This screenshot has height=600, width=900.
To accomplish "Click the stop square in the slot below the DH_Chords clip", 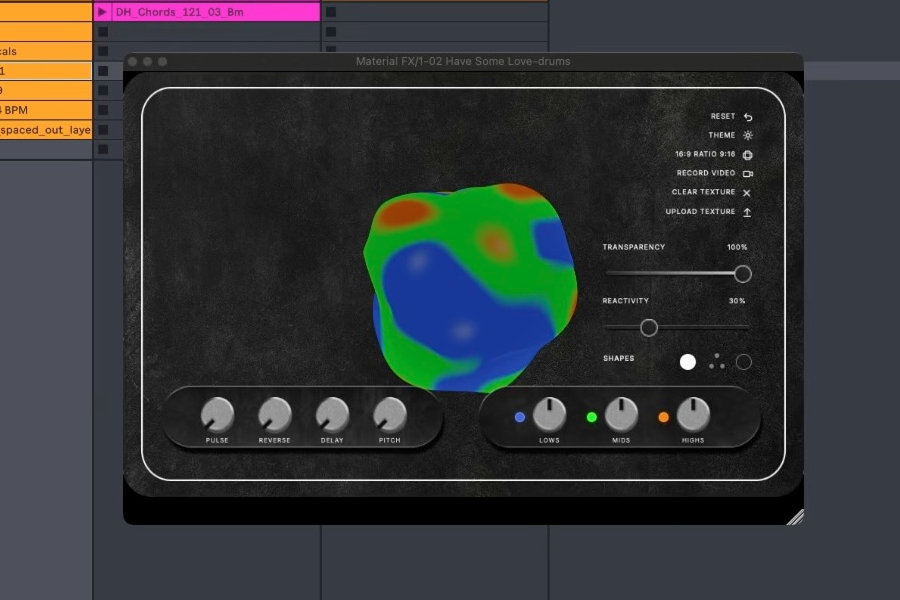I will coord(103,32).
